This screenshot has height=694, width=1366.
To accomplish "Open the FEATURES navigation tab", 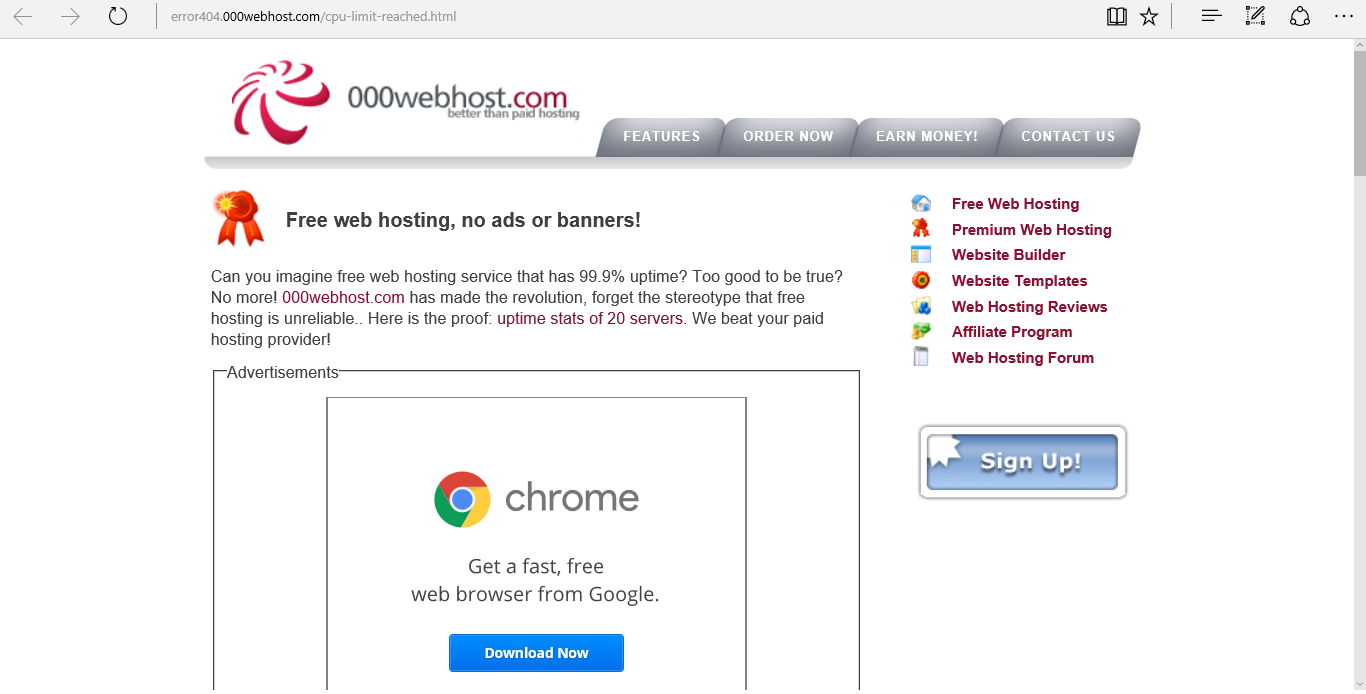I will coord(662,137).
